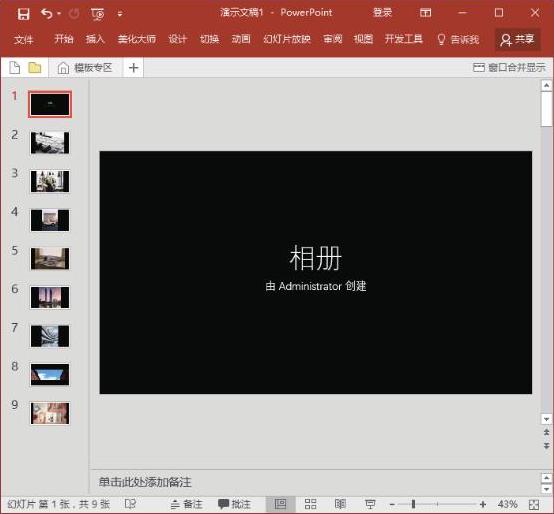Click the Save icon in quick access toolbar
The width and height of the screenshot is (554, 514).
23,14
